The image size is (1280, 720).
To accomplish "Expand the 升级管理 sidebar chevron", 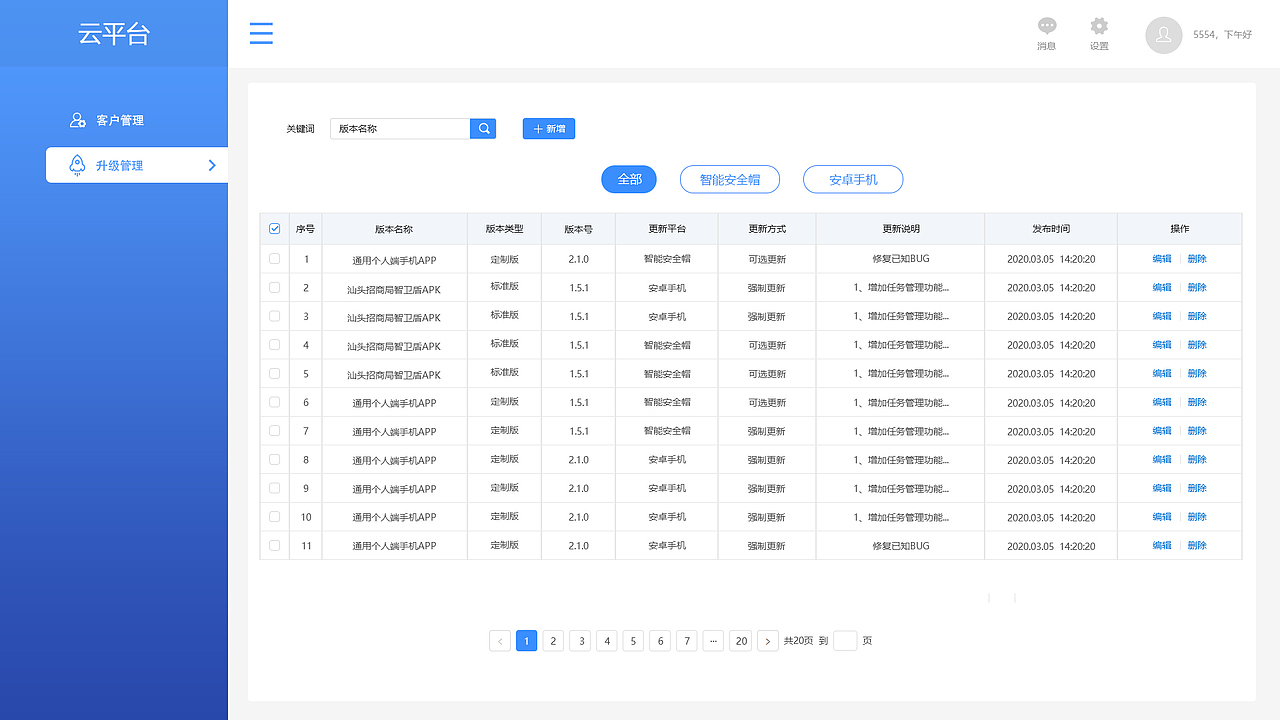I will [x=212, y=165].
